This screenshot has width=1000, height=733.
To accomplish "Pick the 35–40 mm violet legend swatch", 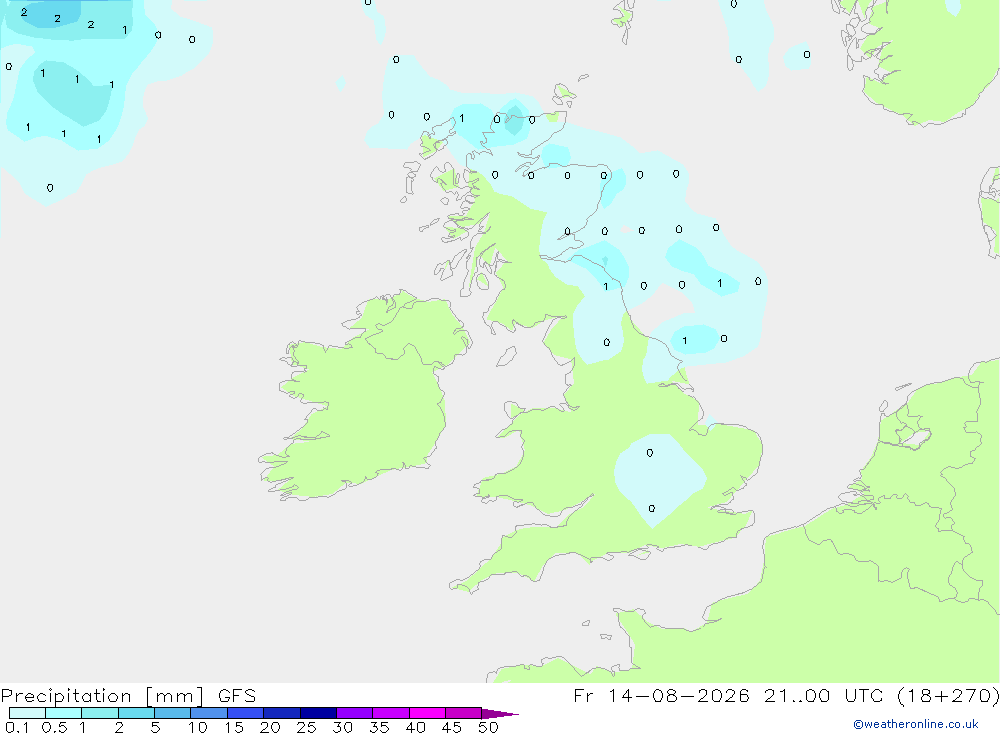I will pyautogui.click(x=391, y=713).
